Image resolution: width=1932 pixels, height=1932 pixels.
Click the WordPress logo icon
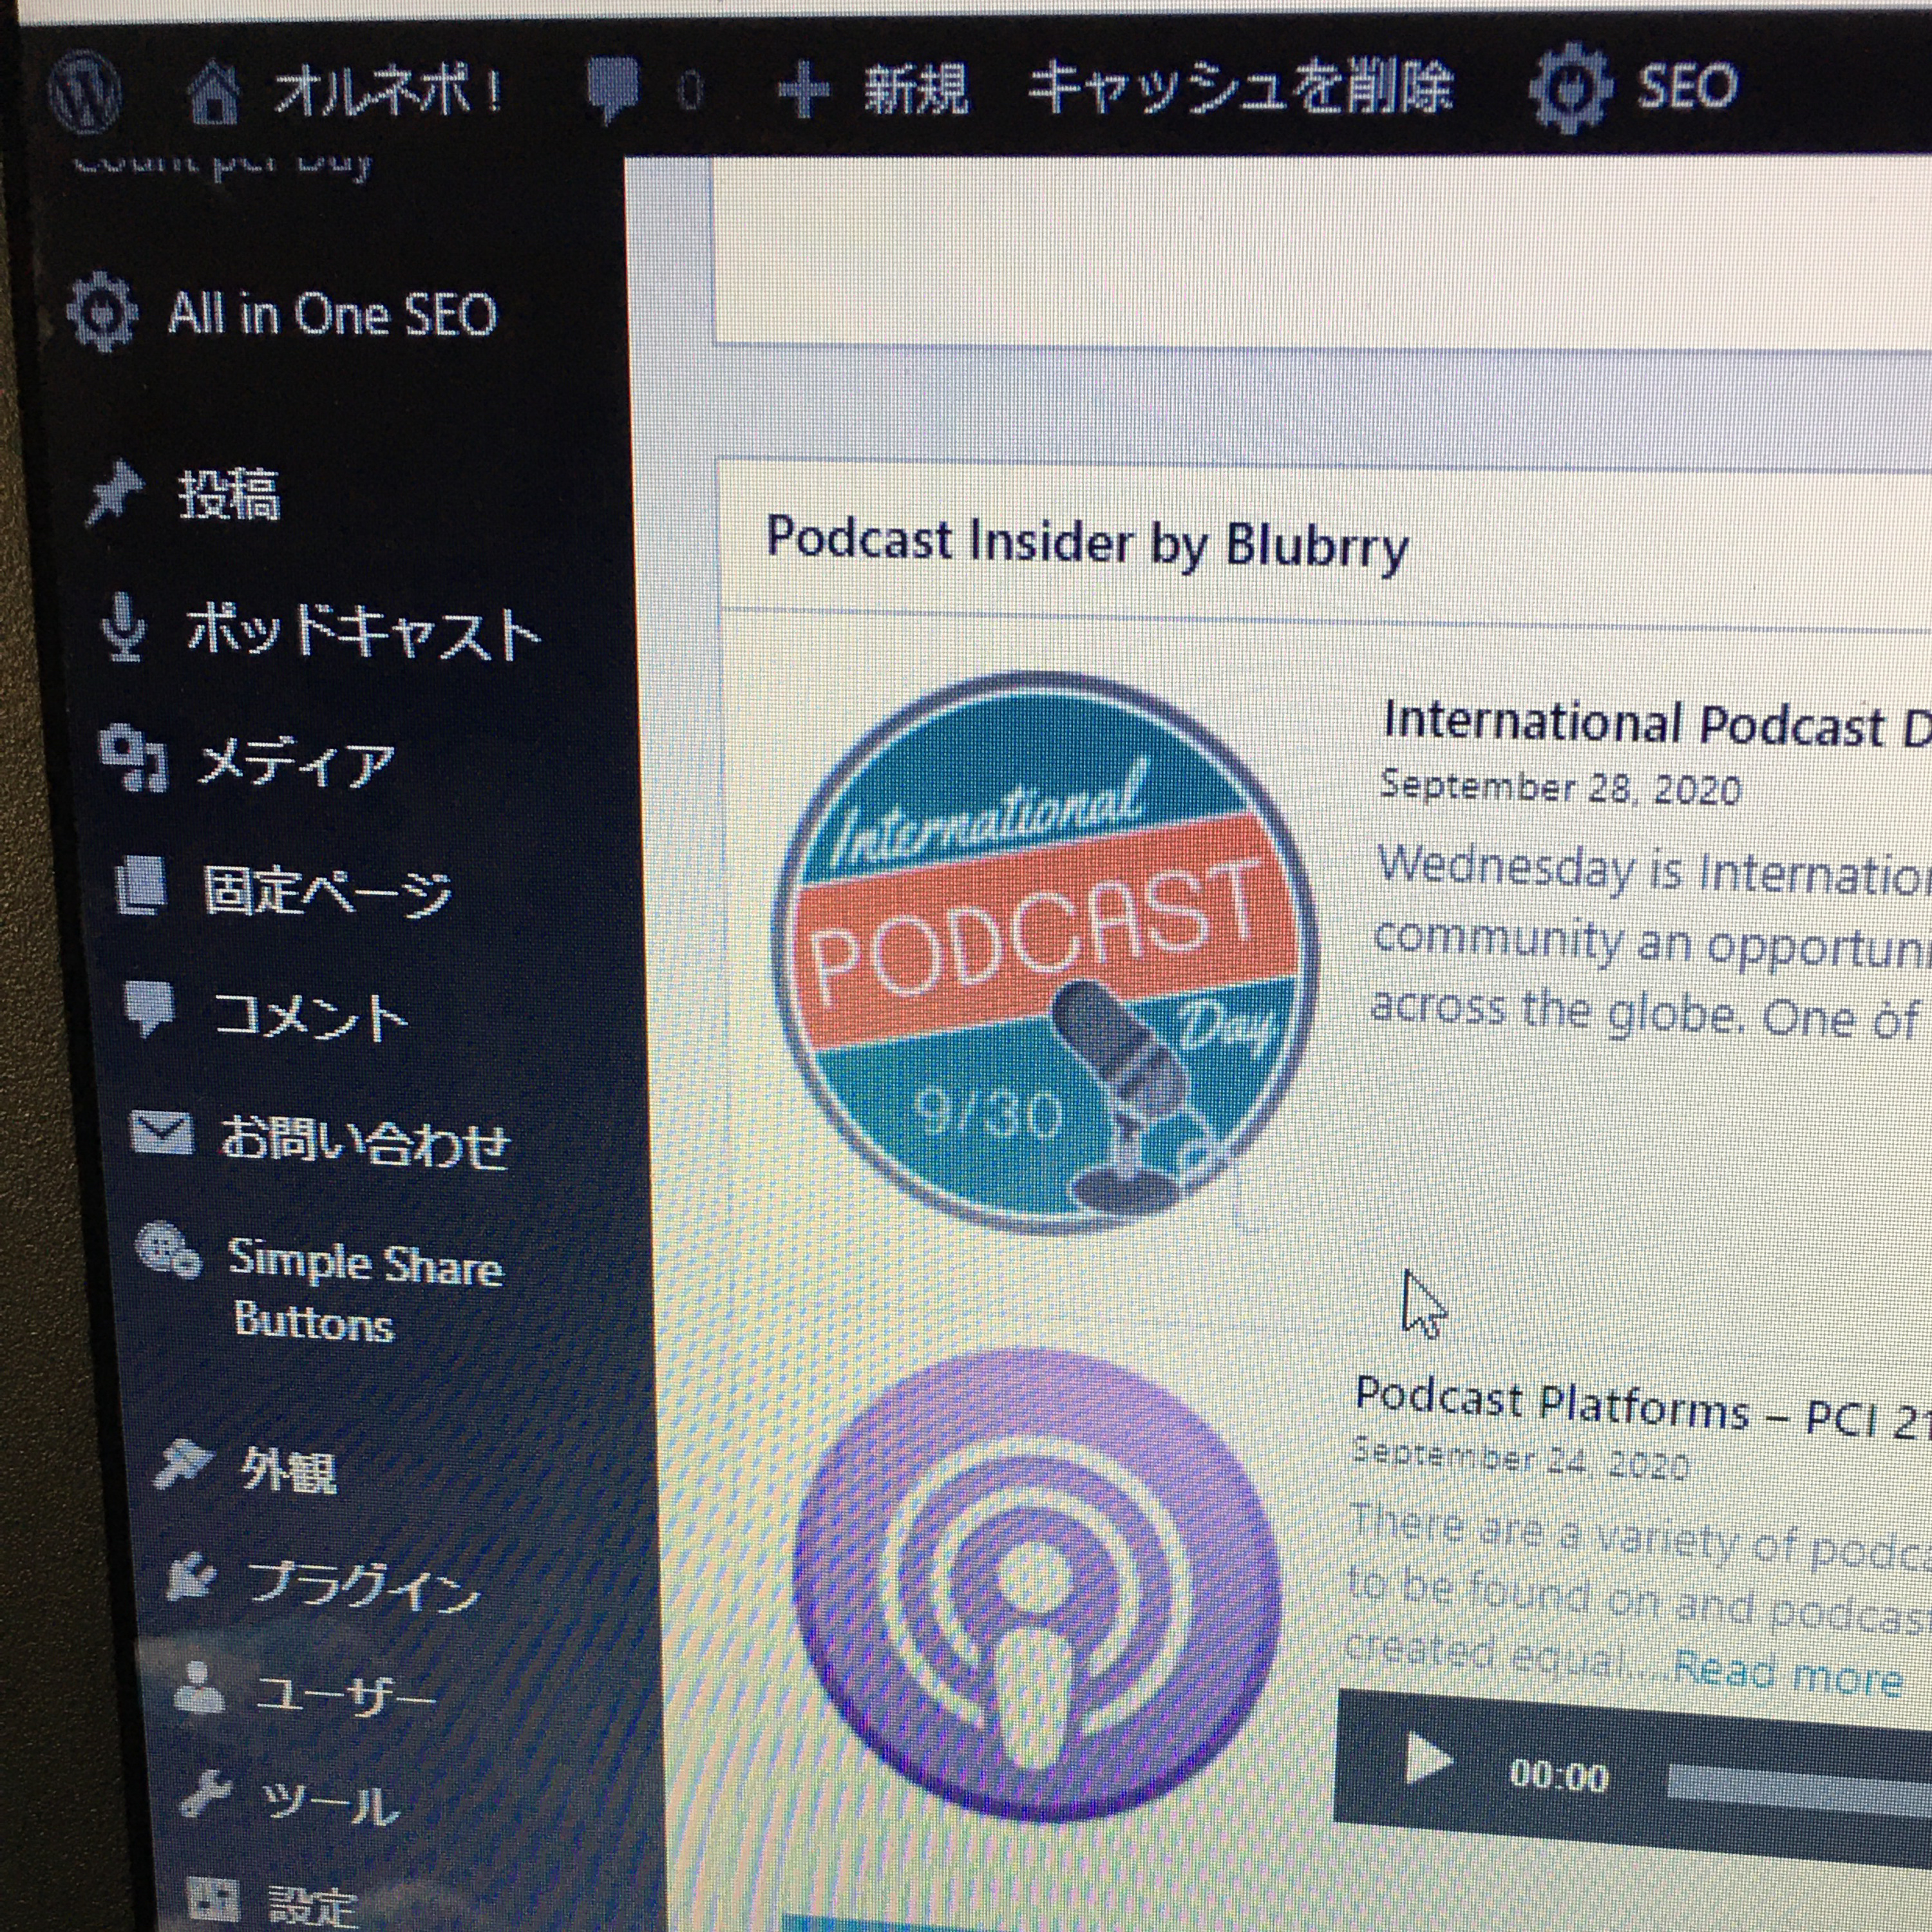tap(85, 93)
